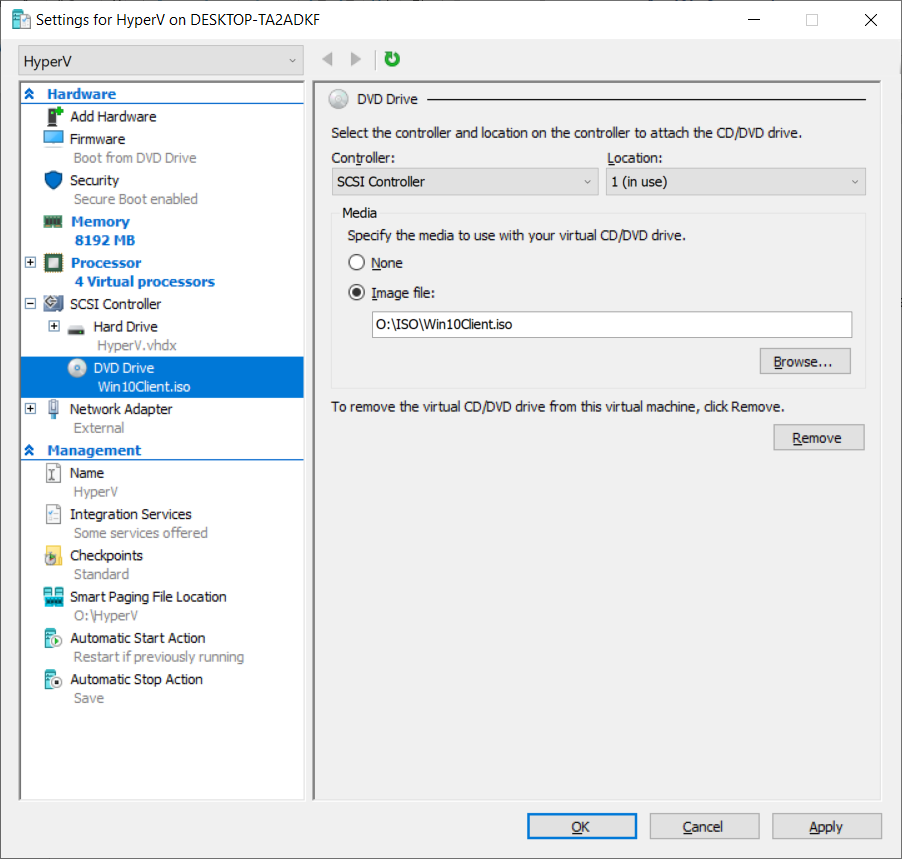The height and width of the screenshot is (859, 902).
Task: Open Memory settings via its chip icon
Action: pyautogui.click(x=54, y=222)
